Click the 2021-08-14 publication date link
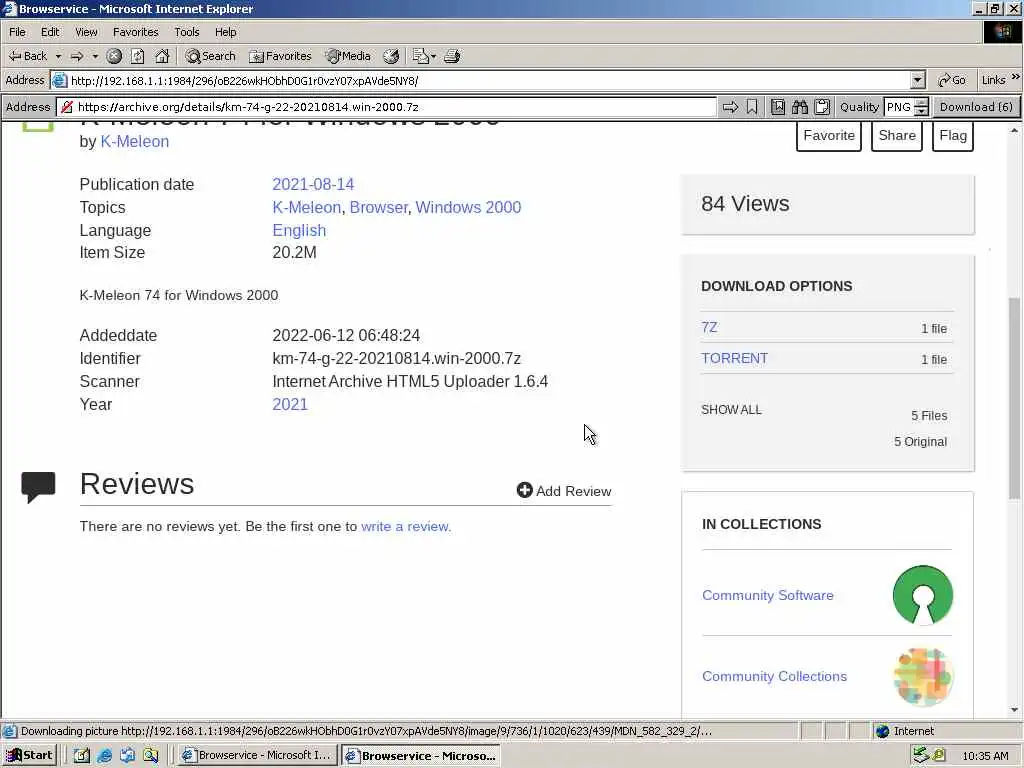Viewport: 1024px width, 768px height. tap(313, 185)
